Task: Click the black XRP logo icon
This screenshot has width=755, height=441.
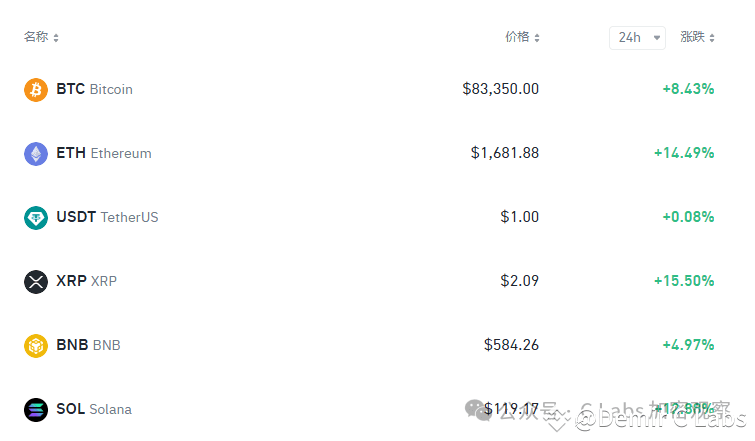Action: [36, 282]
